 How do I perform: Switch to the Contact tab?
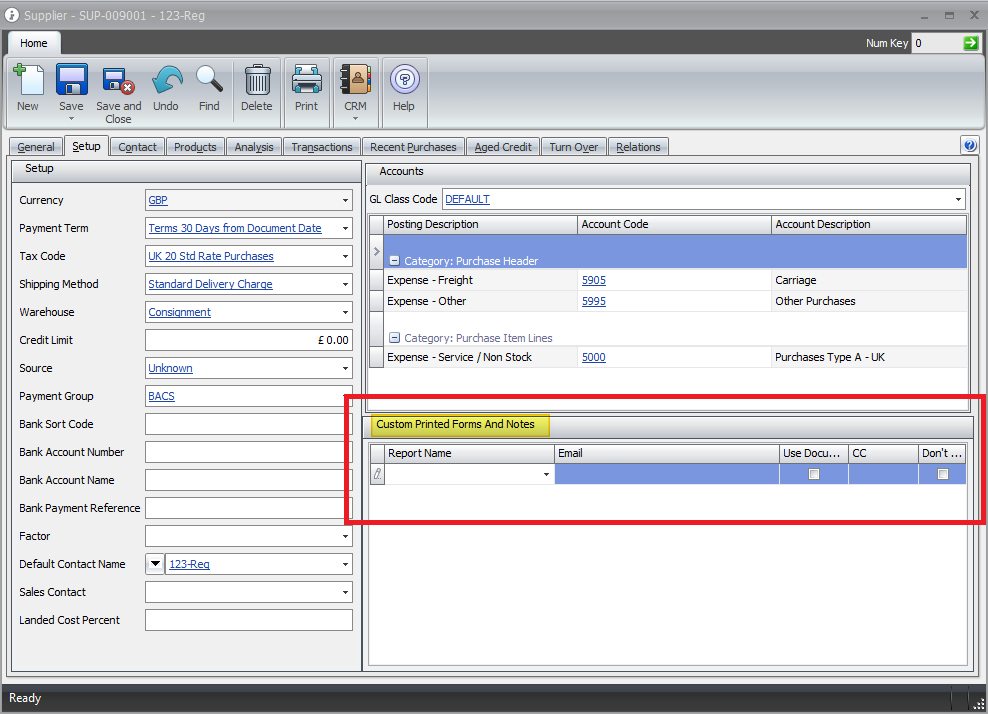tap(137, 147)
